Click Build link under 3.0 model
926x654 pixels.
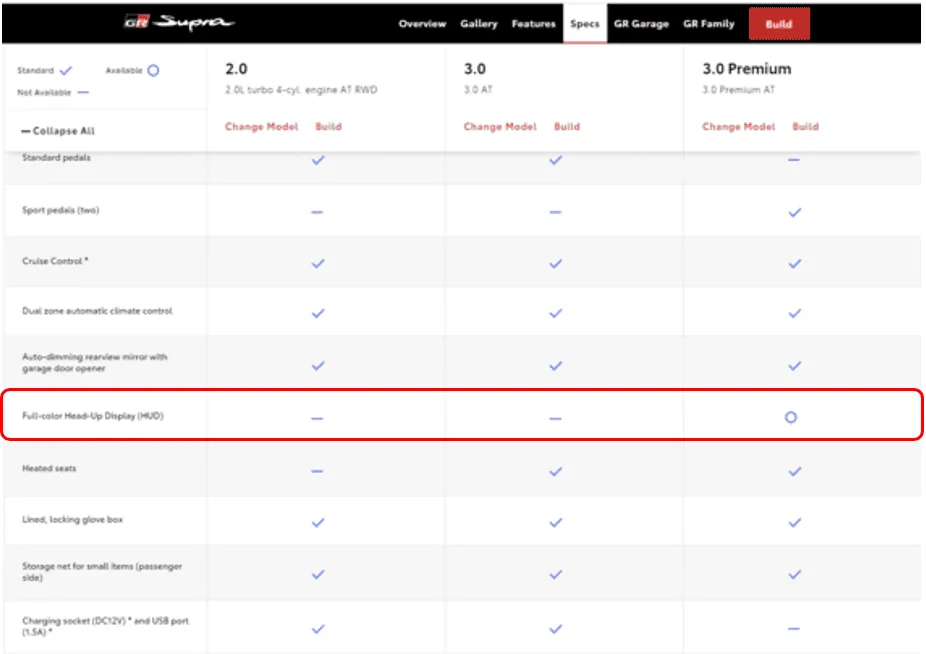(567, 126)
